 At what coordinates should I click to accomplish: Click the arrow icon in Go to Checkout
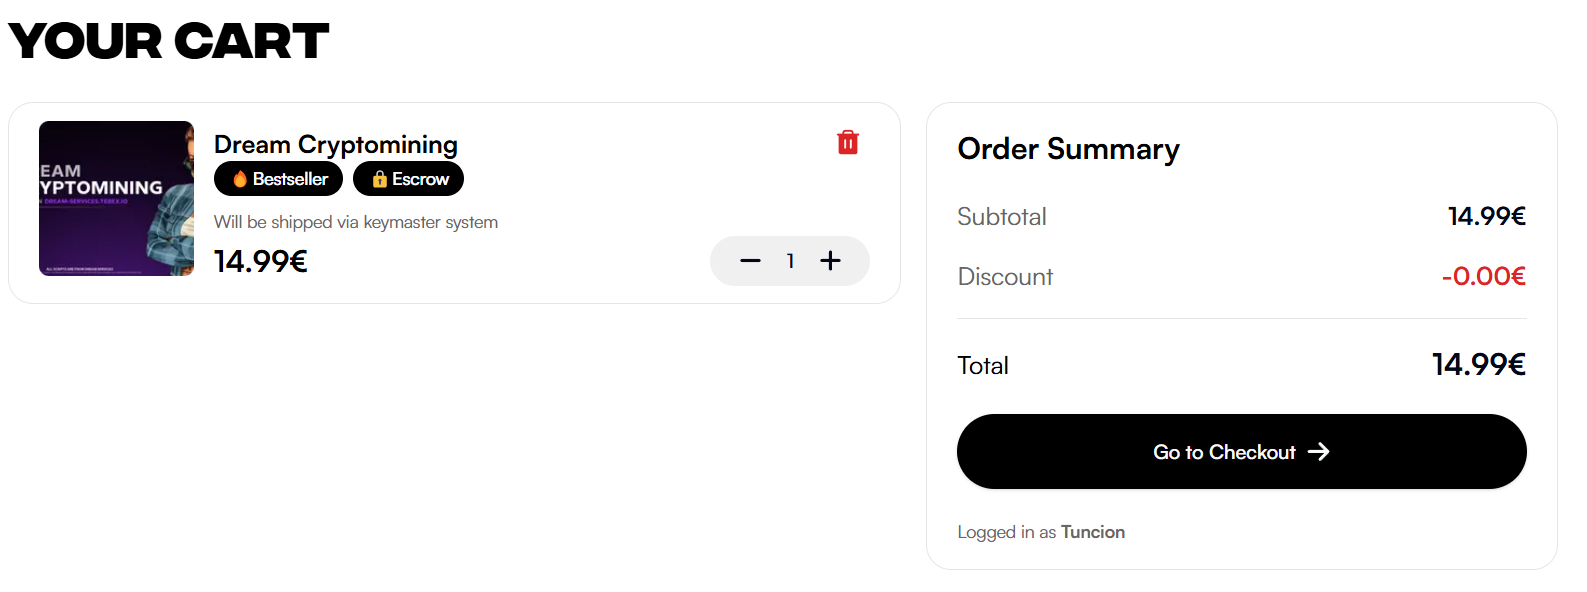[1319, 452]
